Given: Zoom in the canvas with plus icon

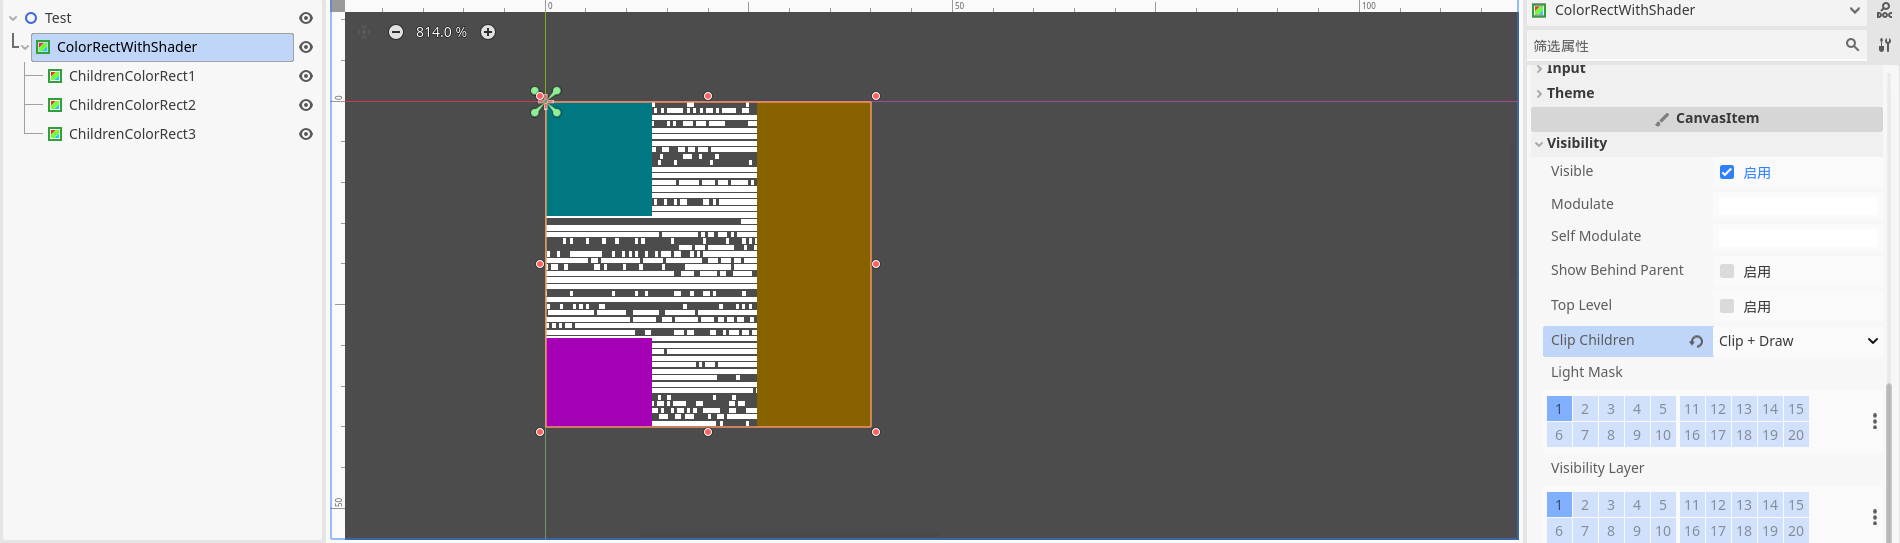Looking at the screenshot, I should (x=488, y=32).
